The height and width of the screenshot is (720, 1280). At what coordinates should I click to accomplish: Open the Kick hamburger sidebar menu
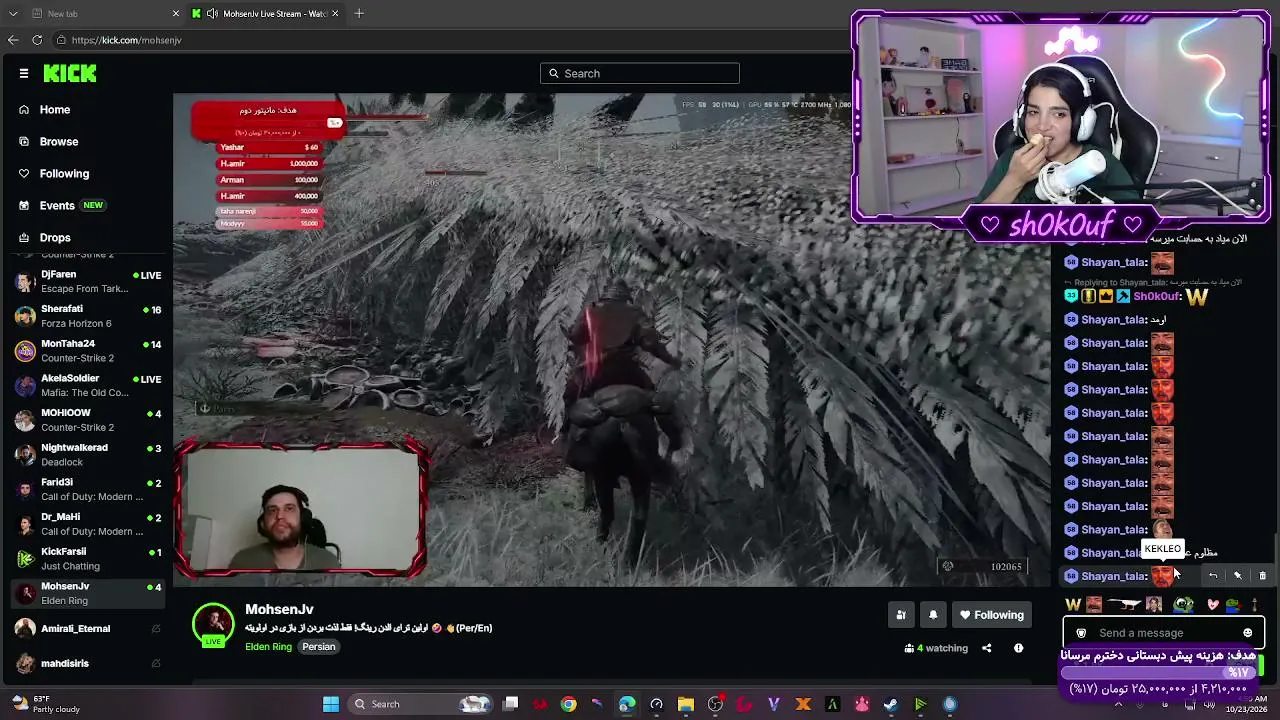(24, 73)
